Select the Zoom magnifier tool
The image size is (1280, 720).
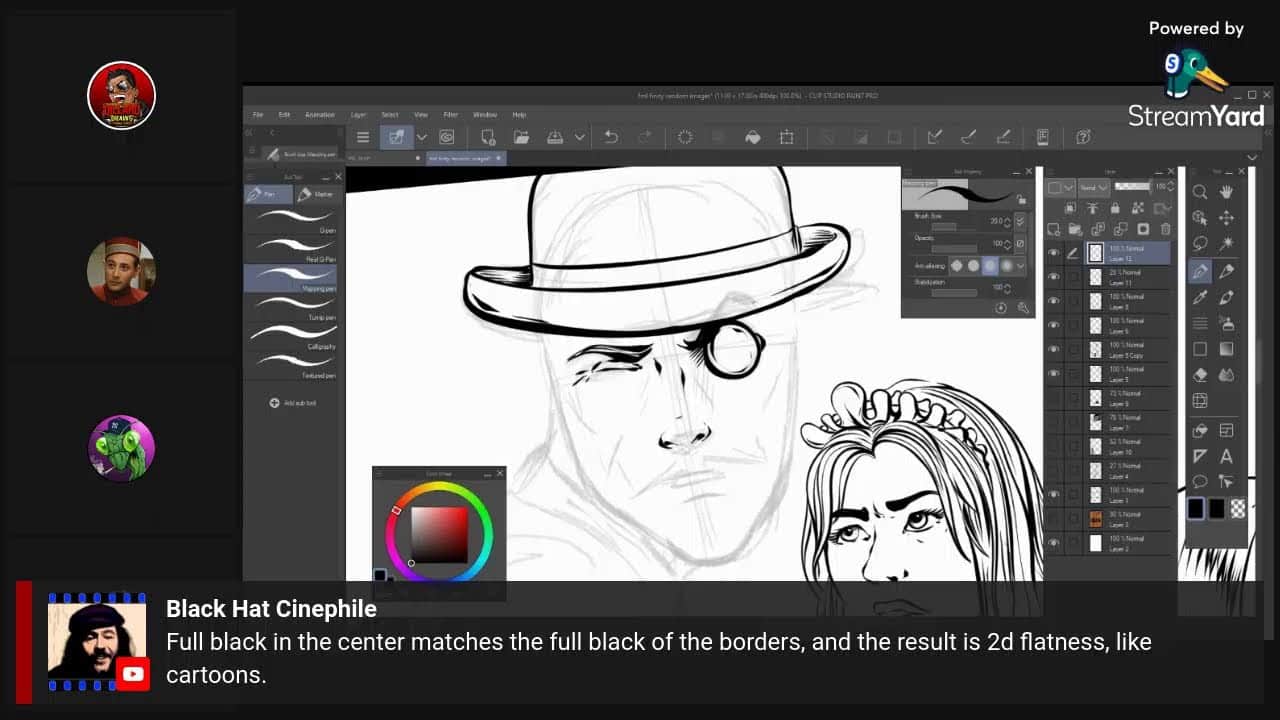[1200, 192]
